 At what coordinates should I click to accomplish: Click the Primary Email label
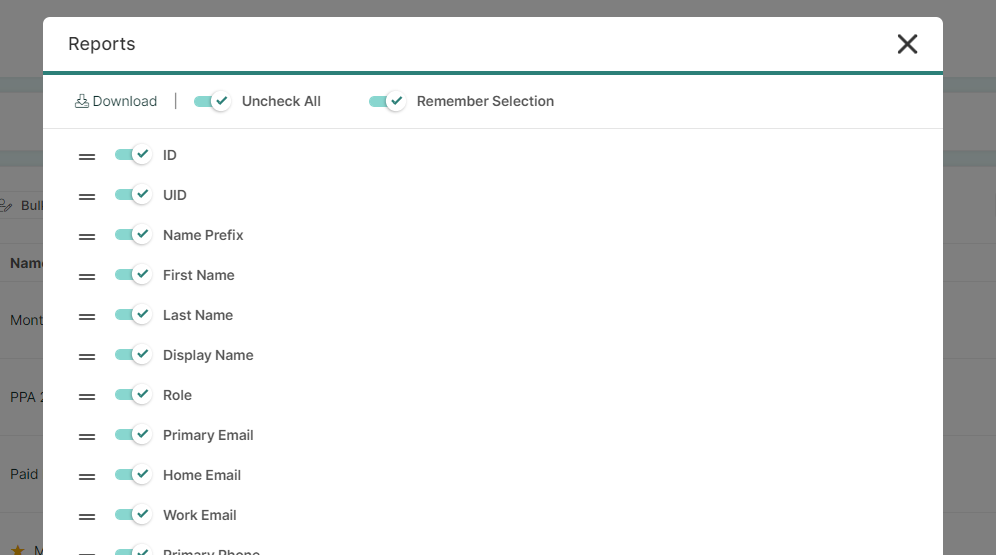(x=208, y=435)
